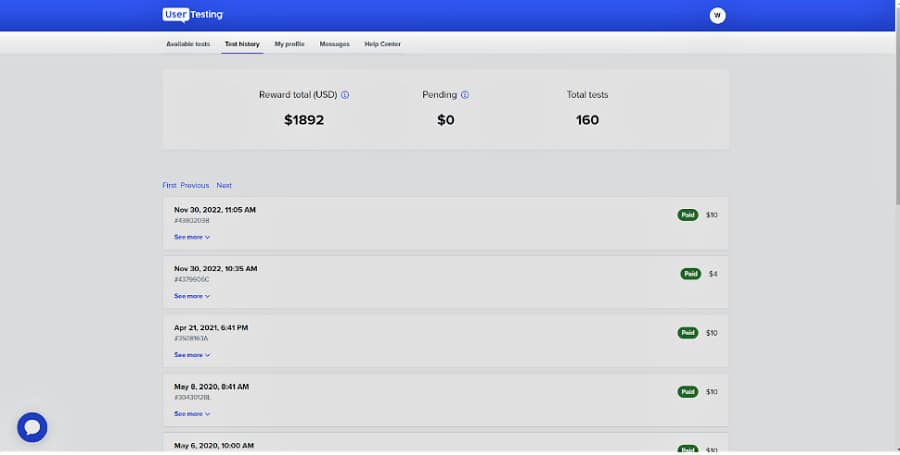Expand See more for Apr 21, 2021 test
Viewport: 900px width, 455px height.
coord(191,355)
